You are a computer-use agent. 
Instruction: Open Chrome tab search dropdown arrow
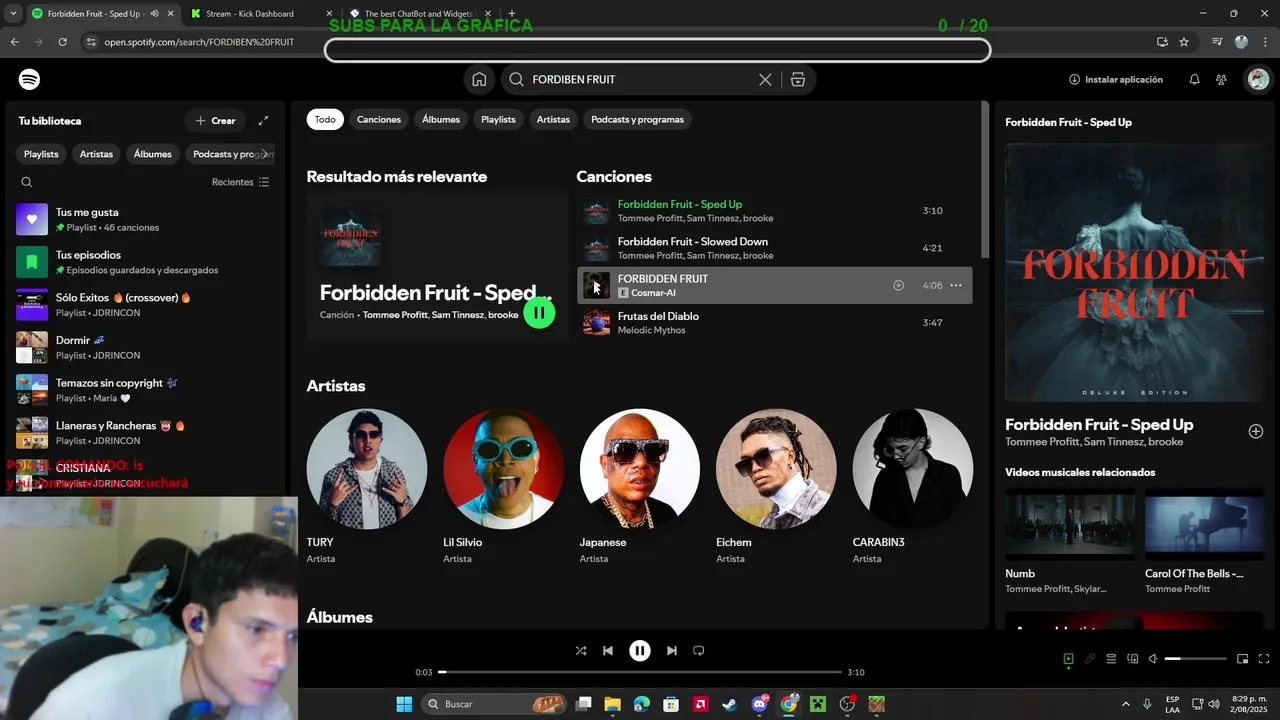(13, 14)
